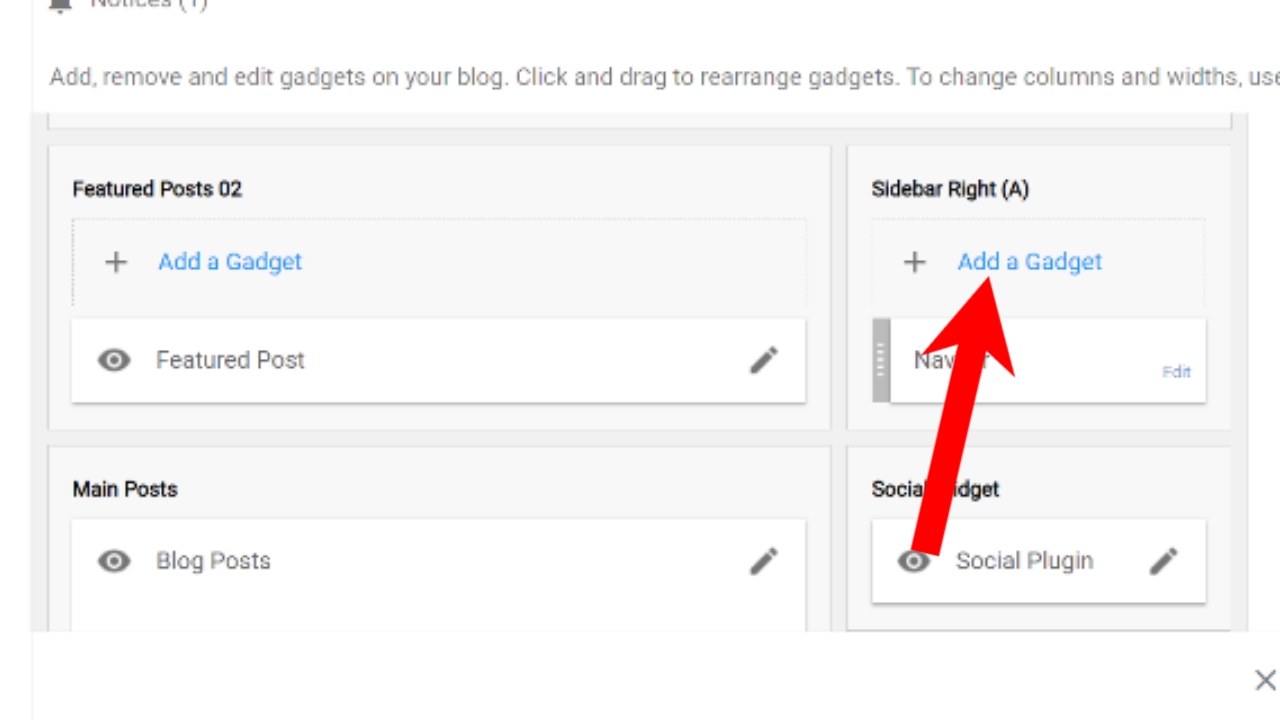Dismiss the bottom bar with X icon
The image size is (1280, 720).
pyautogui.click(x=1265, y=680)
